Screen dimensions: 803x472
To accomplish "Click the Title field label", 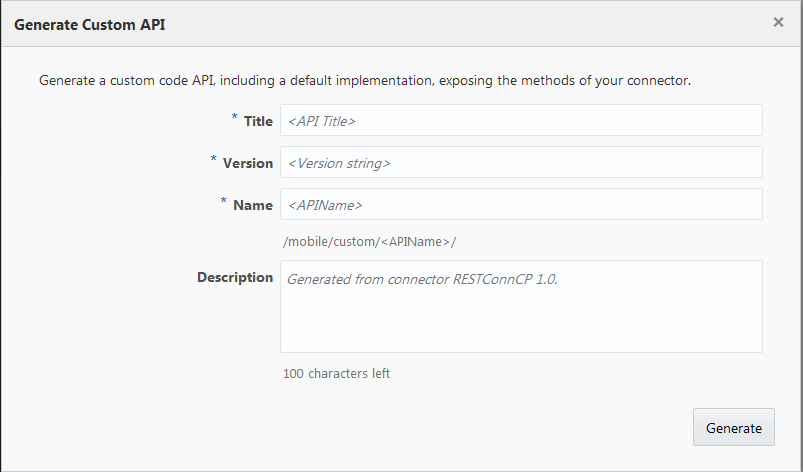I will [x=258, y=121].
